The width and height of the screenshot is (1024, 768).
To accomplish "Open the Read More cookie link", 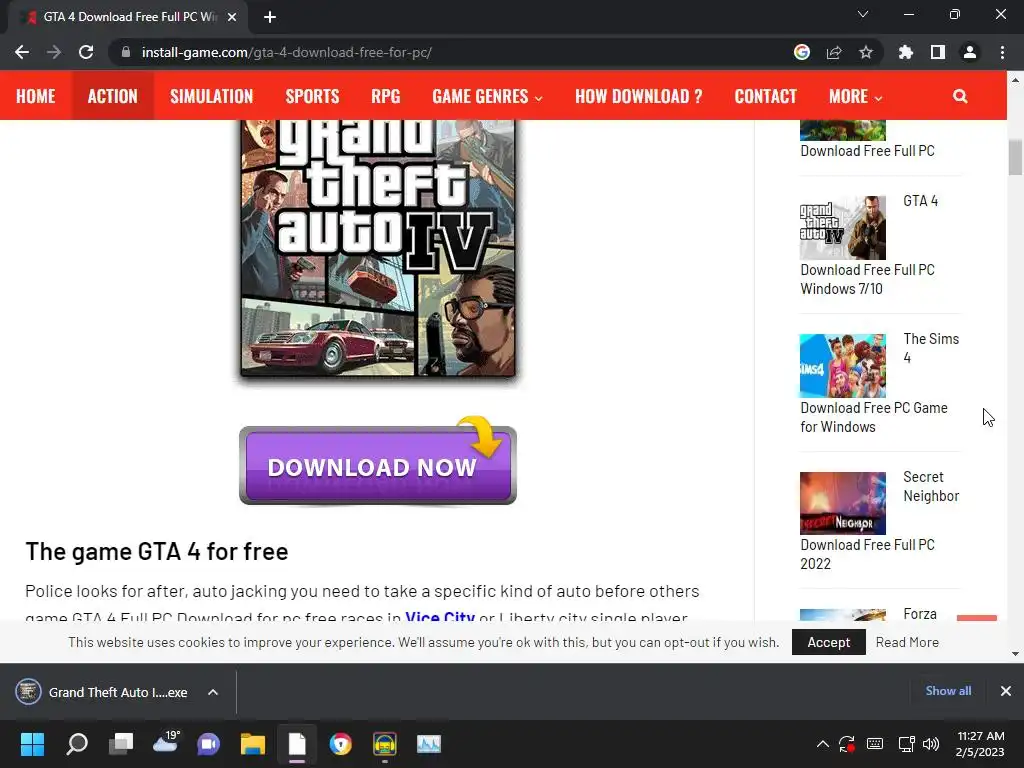I will click(907, 642).
